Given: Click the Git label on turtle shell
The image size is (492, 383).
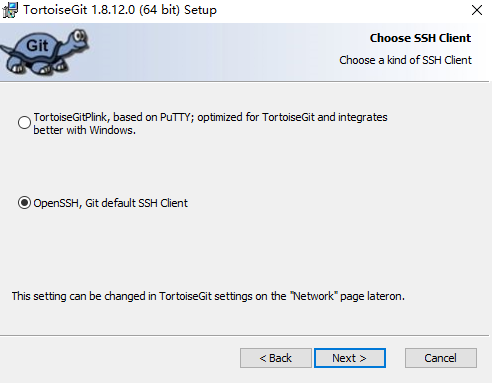Looking at the screenshot, I should click(x=37, y=46).
